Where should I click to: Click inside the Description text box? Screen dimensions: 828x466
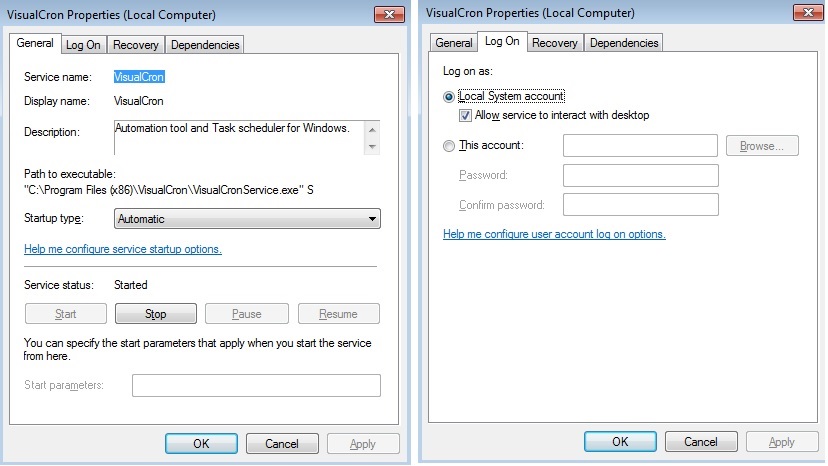coord(238,138)
